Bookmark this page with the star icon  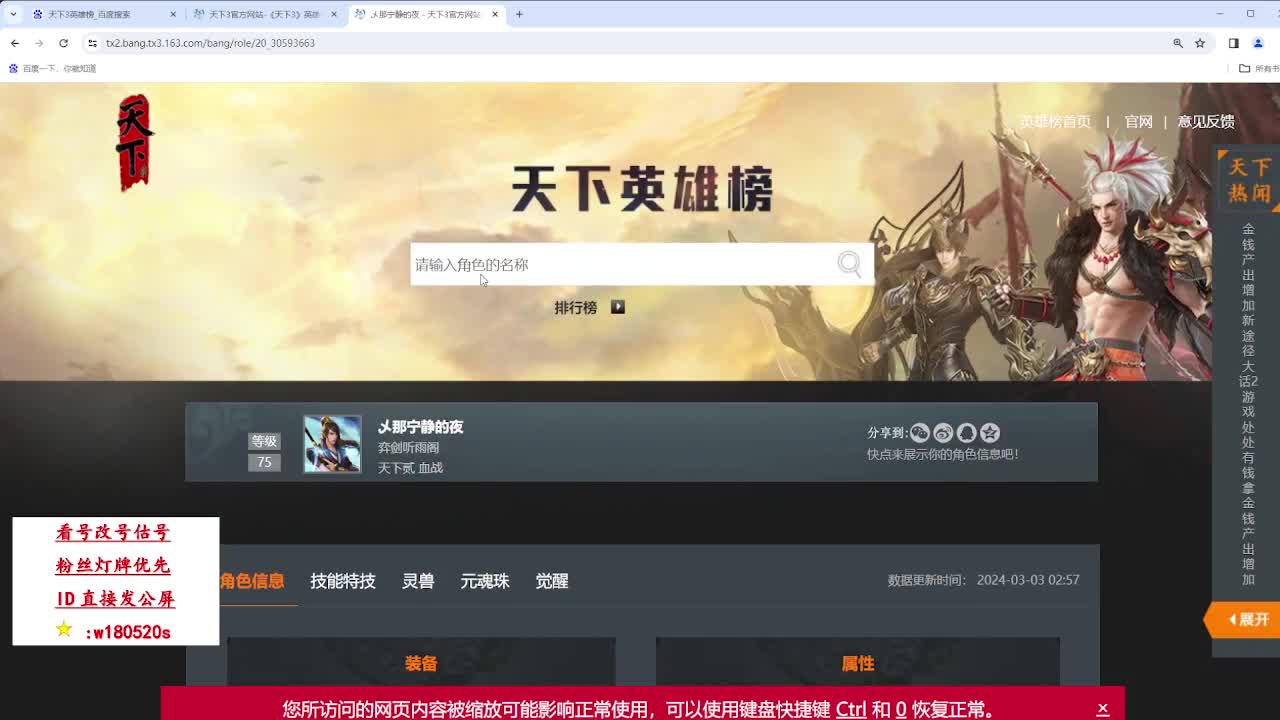1200,43
